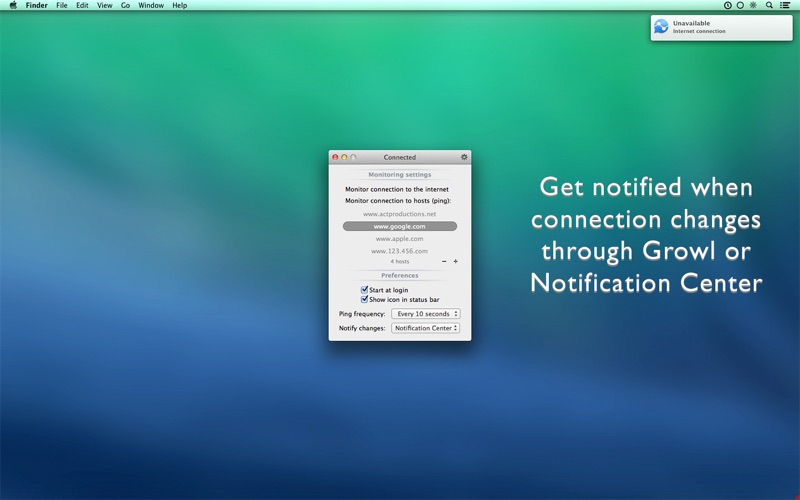Screen dimensions: 800x500
Task: Click the Connected window title
Action: tap(399, 157)
